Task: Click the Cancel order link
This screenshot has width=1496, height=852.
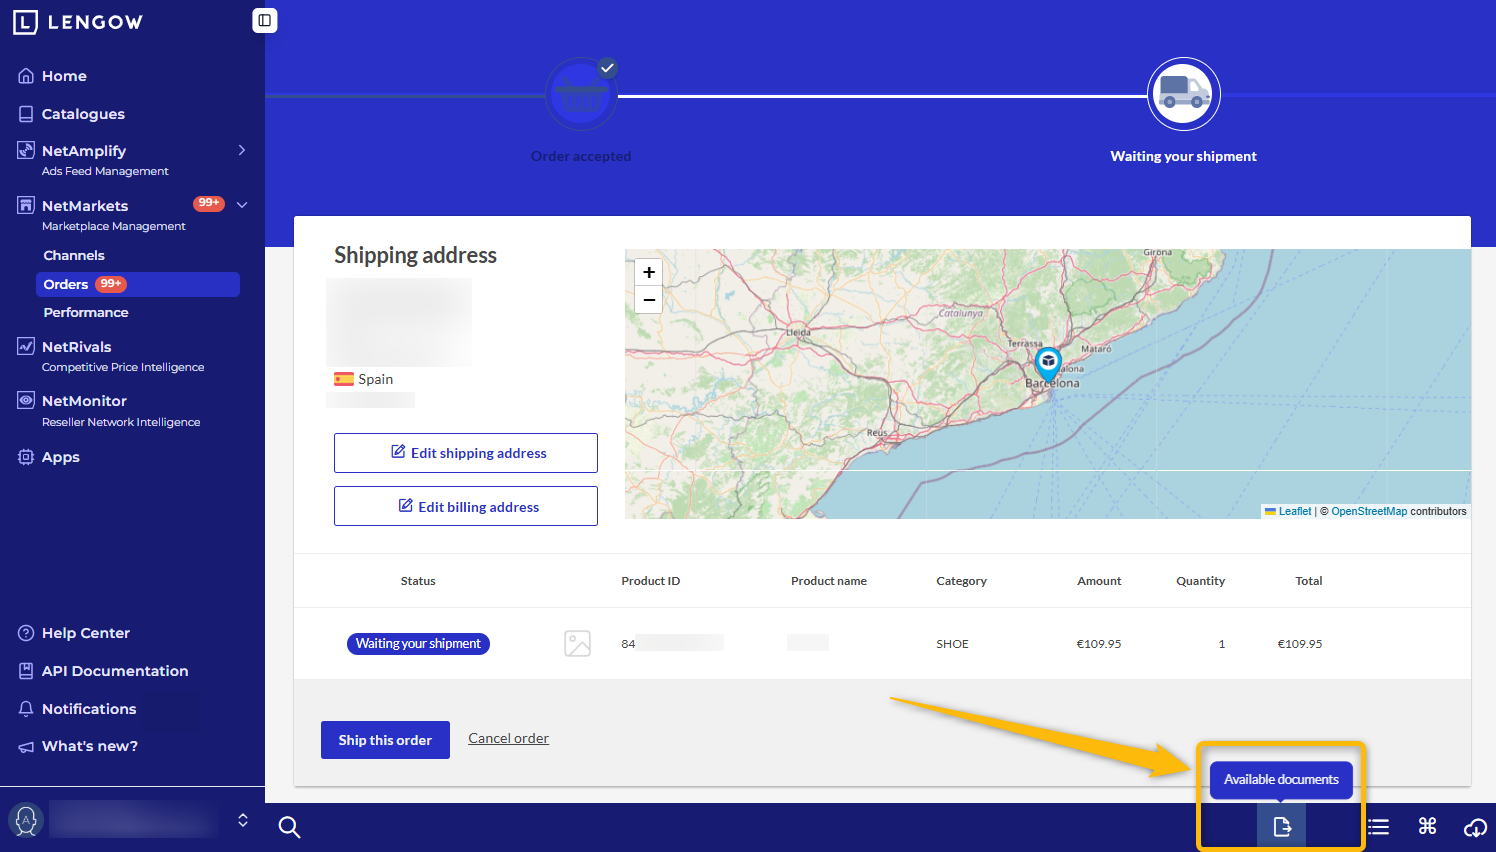Action: click(x=508, y=738)
